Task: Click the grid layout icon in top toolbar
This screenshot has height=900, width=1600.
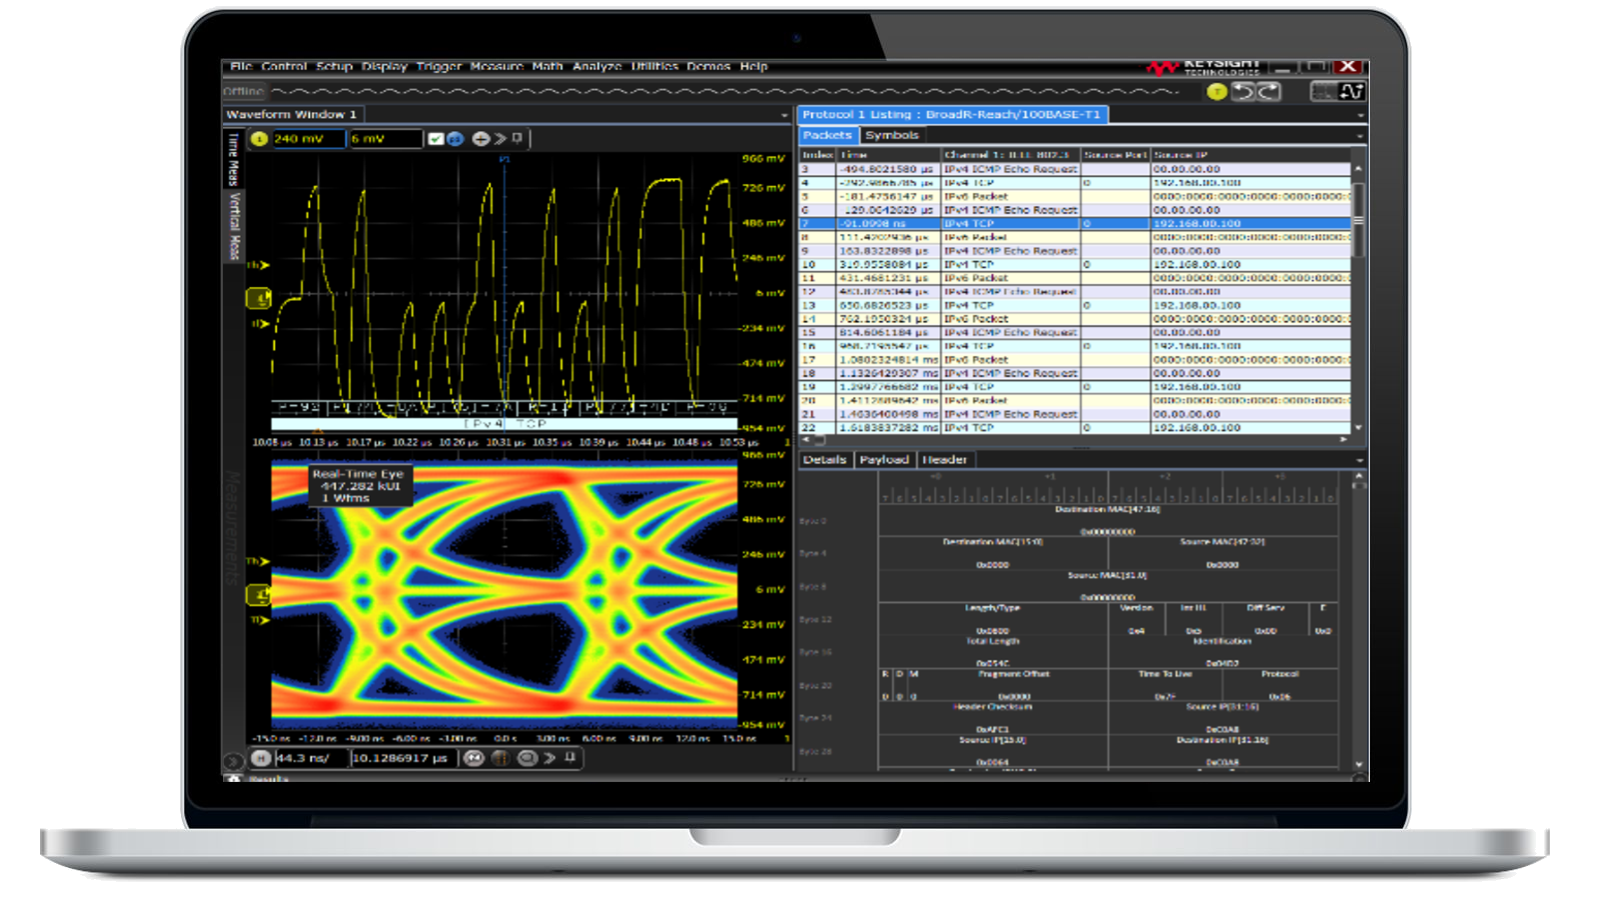Action: [x=1324, y=92]
